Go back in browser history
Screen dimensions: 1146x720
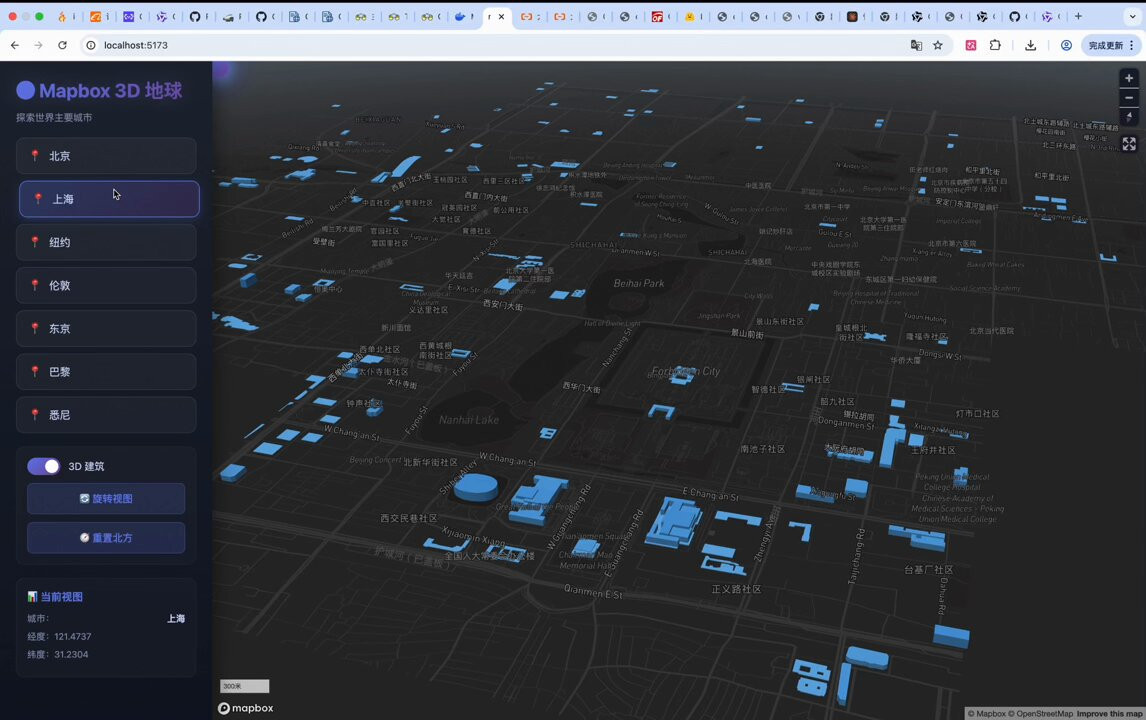(15, 45)
